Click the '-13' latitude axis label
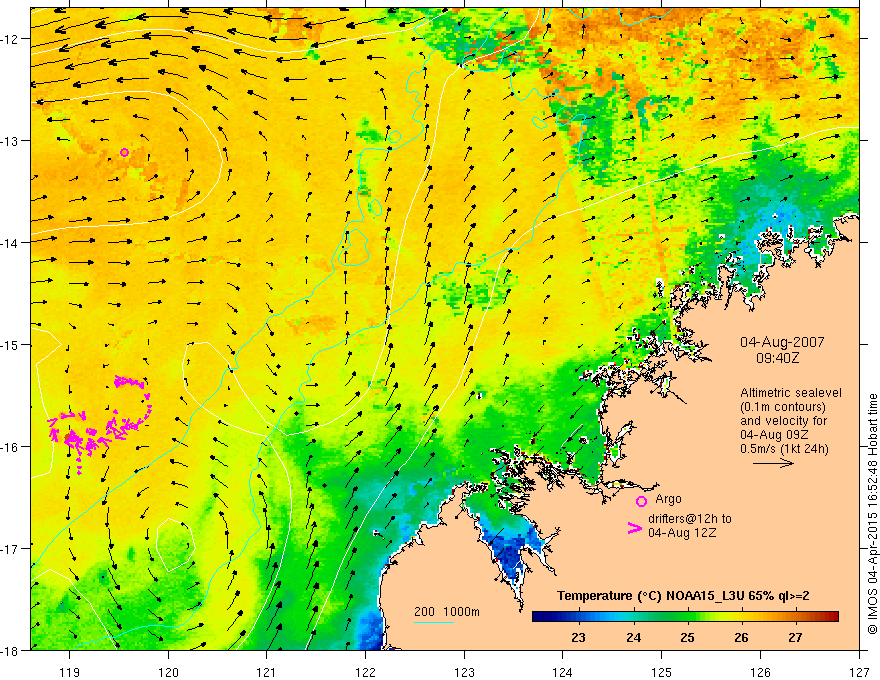Screen dimensions: 880x680 [x=11, y=141]
